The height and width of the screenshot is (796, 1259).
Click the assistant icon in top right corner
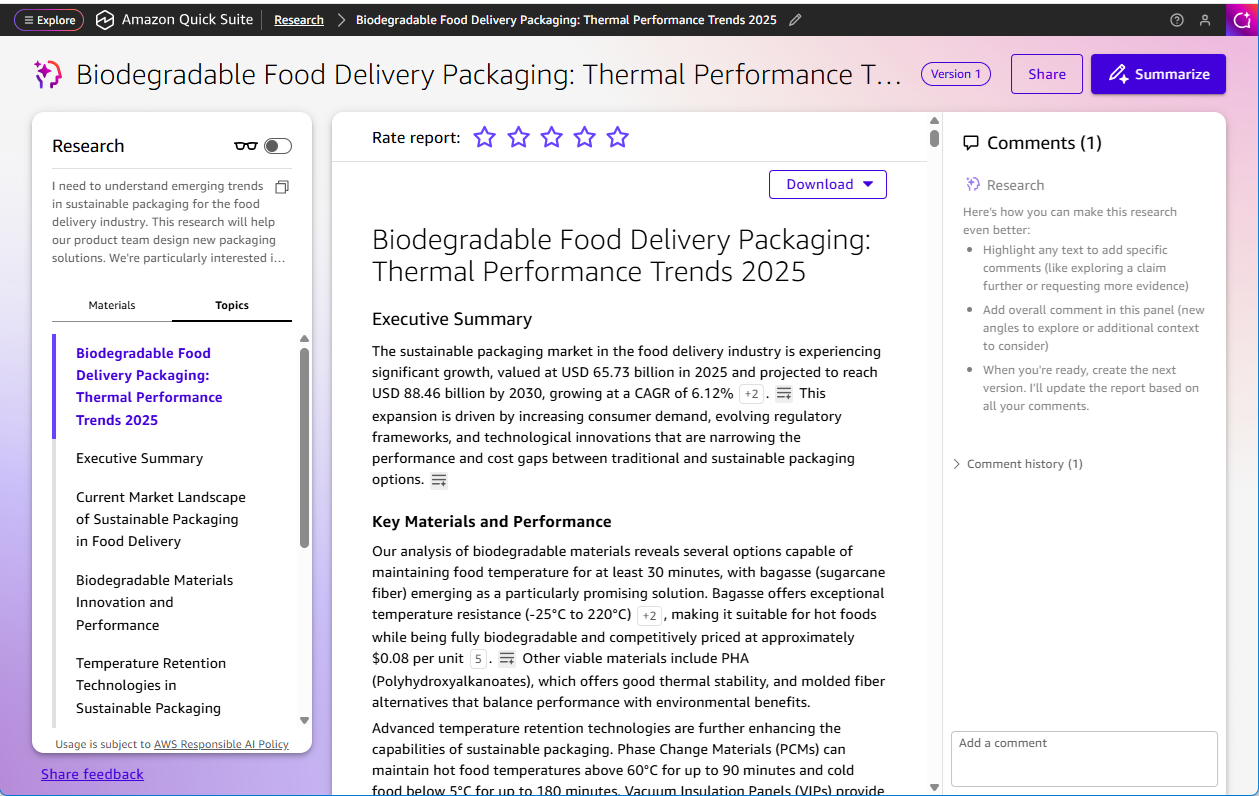[x=1241, y=19]
